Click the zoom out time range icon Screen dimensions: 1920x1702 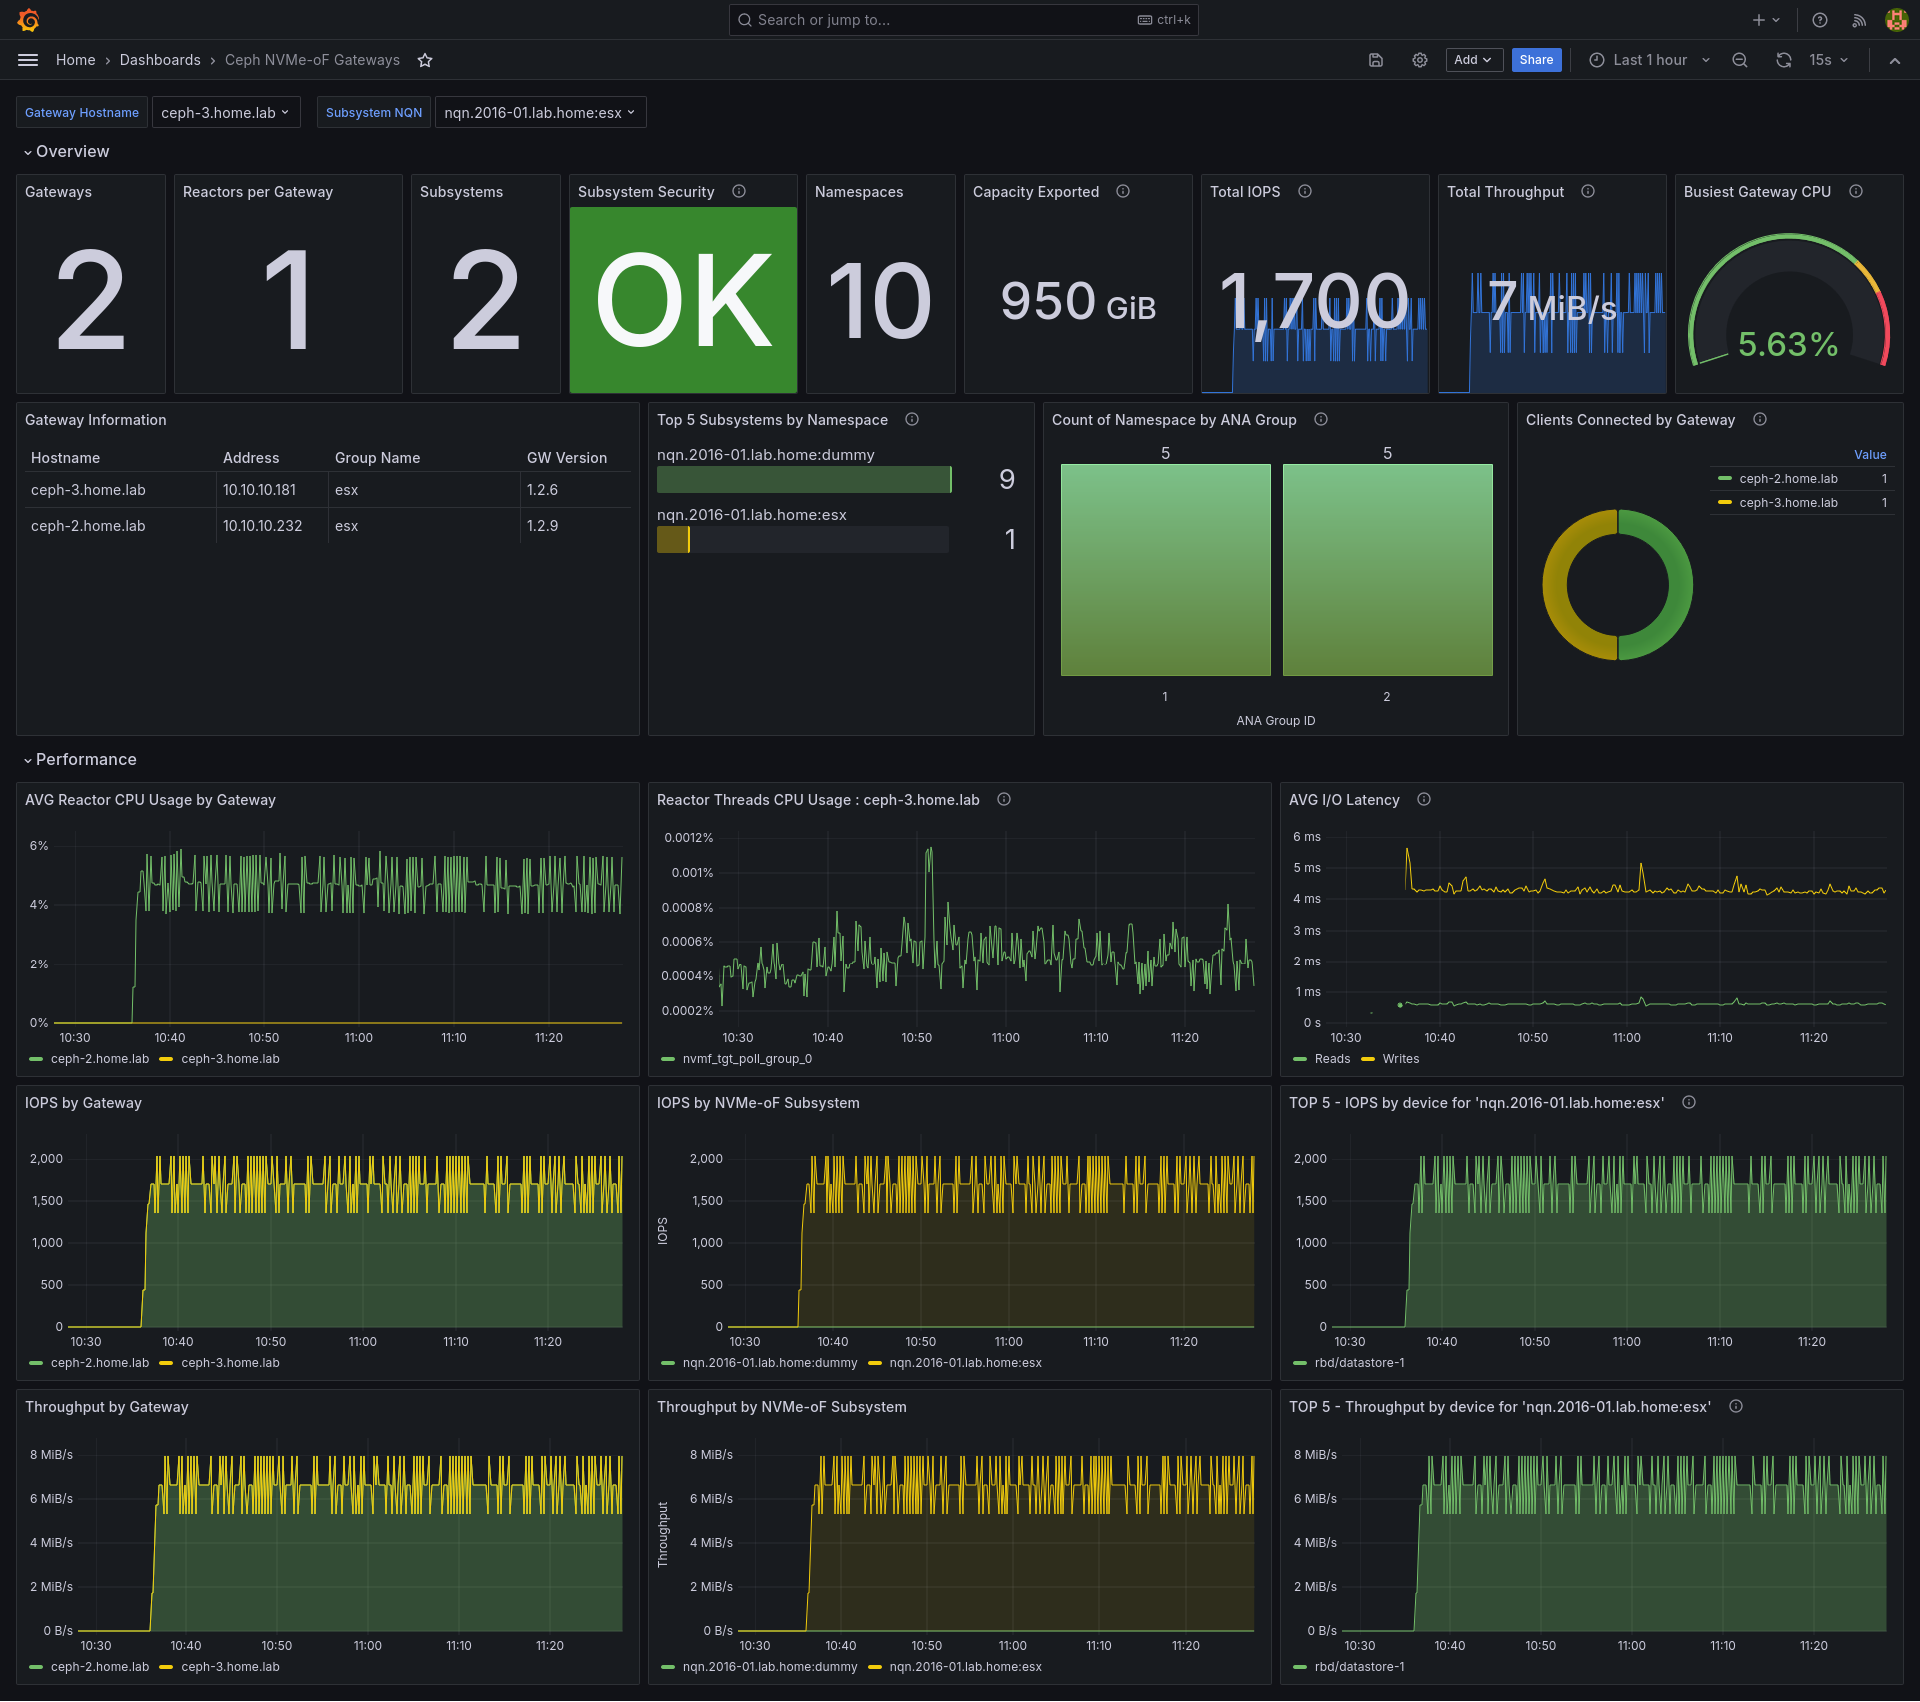[x=1740, y=60]
